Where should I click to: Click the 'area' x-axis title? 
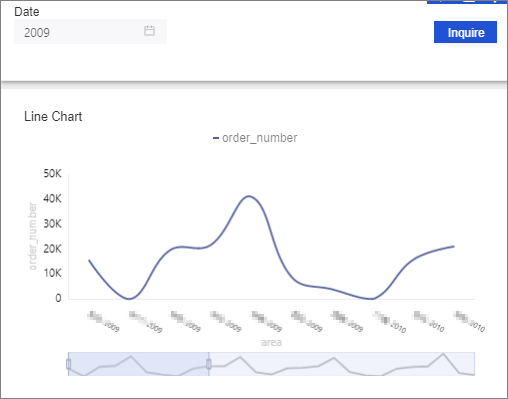[x=271, y=342]
